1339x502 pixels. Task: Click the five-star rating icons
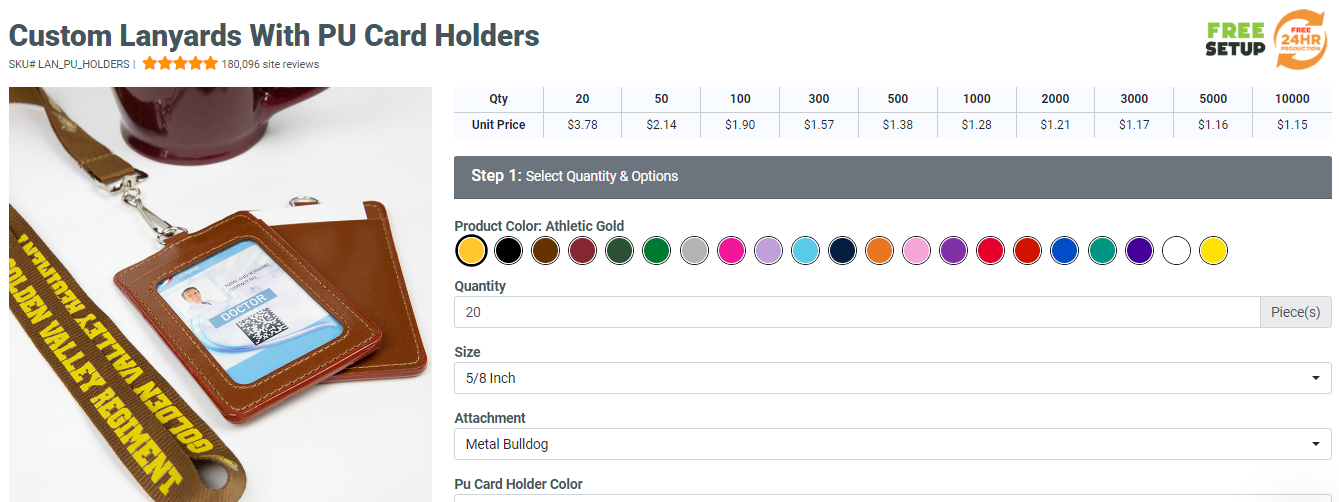[x=180, y=64]
